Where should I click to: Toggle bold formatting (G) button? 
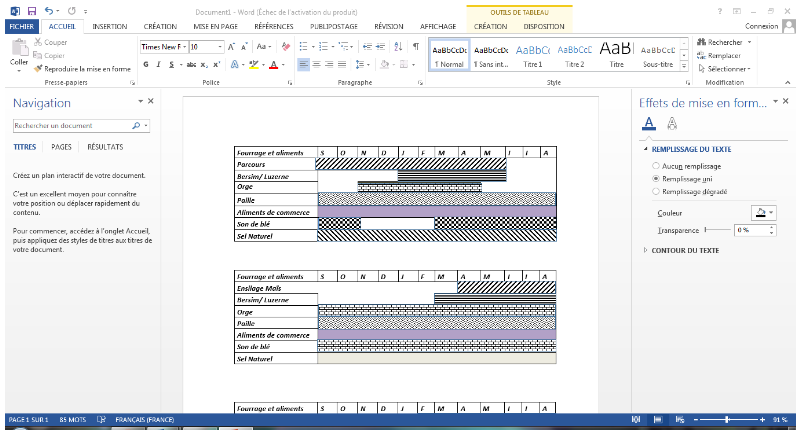pyautogui.click(x=146, y=64)
